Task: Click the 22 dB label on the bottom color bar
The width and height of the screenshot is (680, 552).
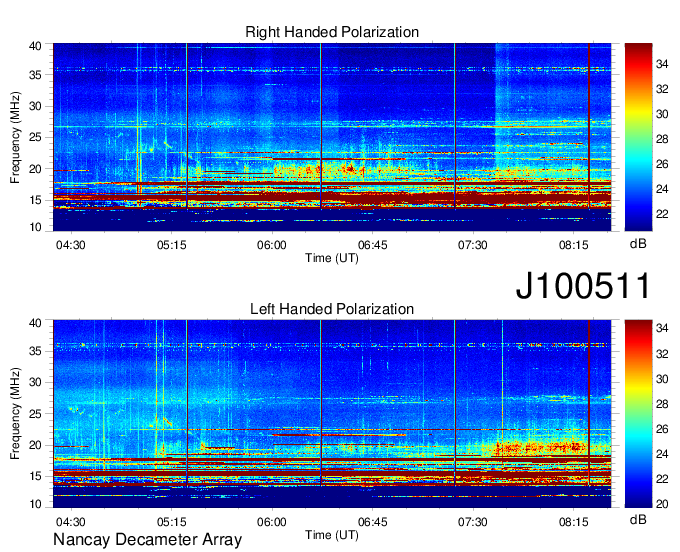Action: point(662,479)
